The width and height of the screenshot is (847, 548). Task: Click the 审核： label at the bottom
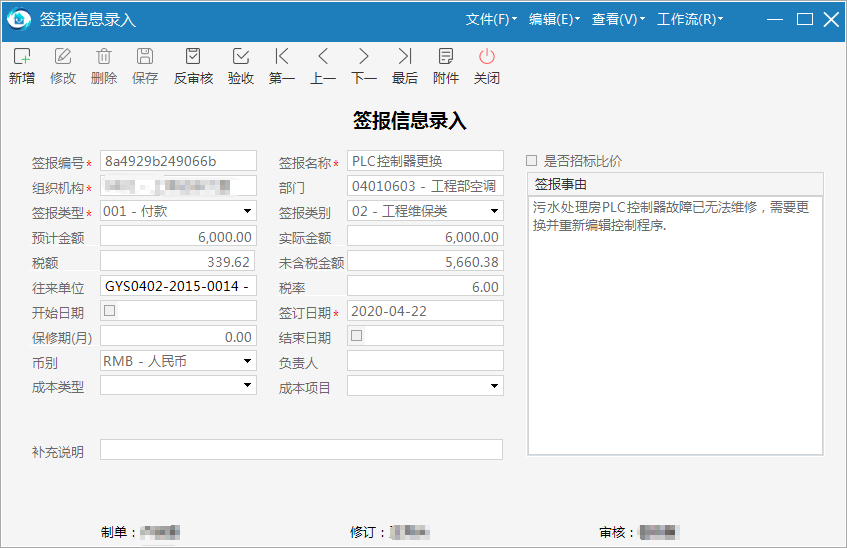coord(617,532)
